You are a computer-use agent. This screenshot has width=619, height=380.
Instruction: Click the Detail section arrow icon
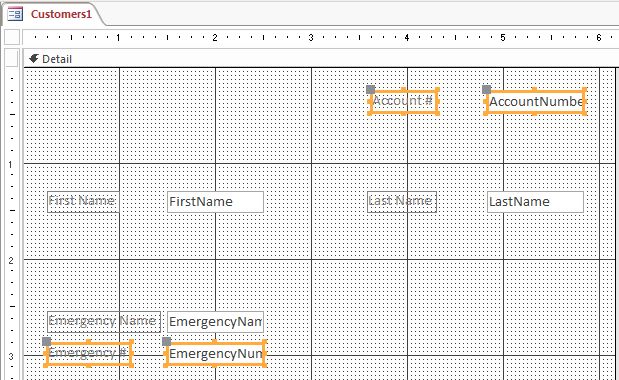[x=34, y=59]
